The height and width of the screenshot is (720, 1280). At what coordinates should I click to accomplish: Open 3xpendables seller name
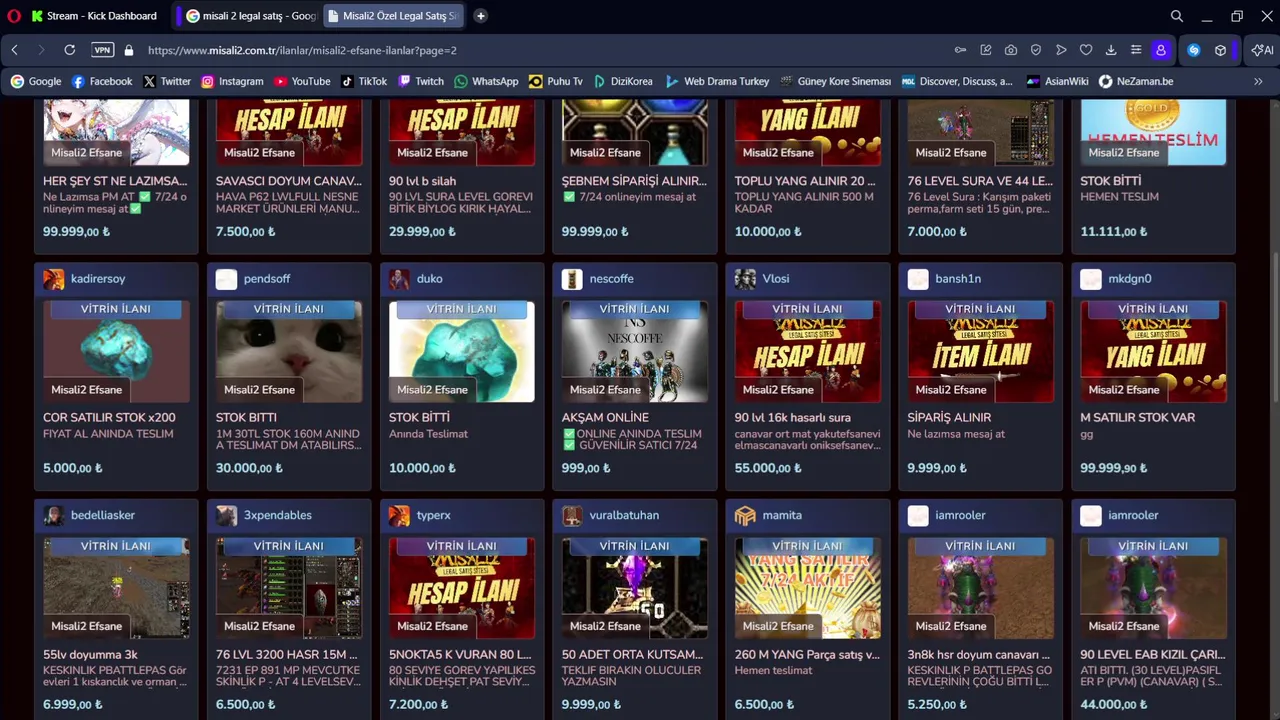click(278, 516)
